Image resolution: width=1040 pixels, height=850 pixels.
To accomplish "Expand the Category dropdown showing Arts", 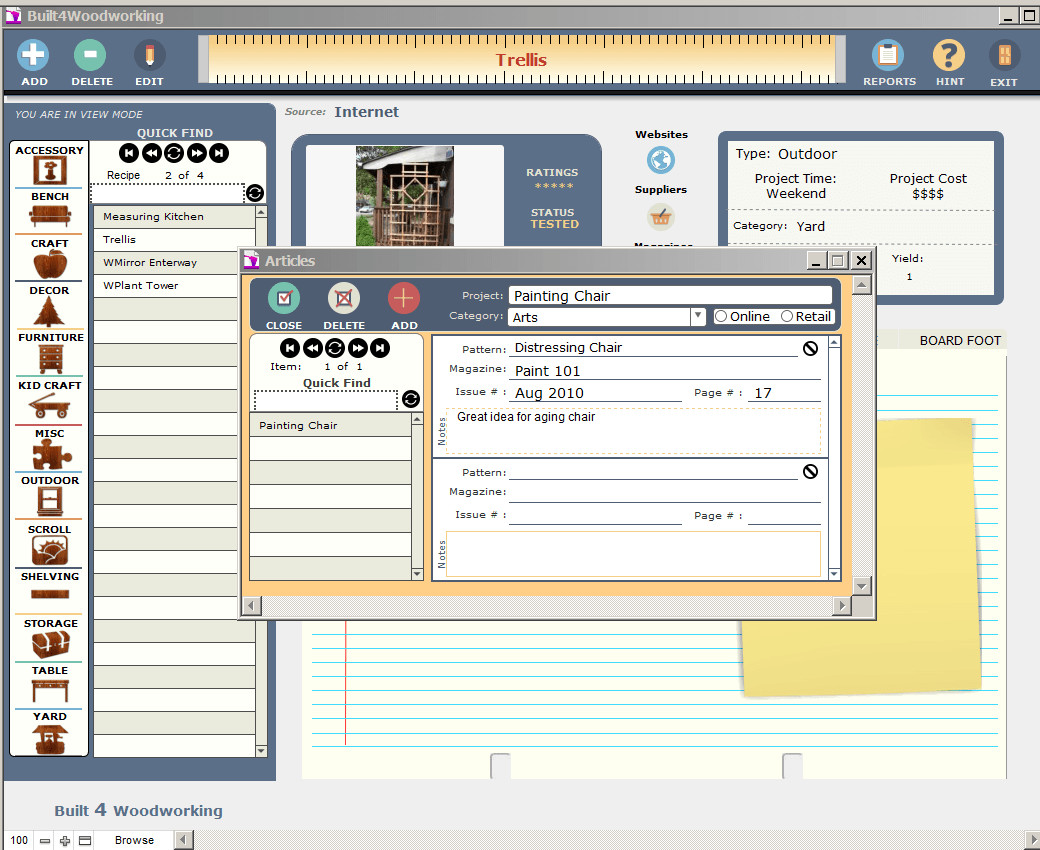I will pyautogui.click(x=697, y=317).
